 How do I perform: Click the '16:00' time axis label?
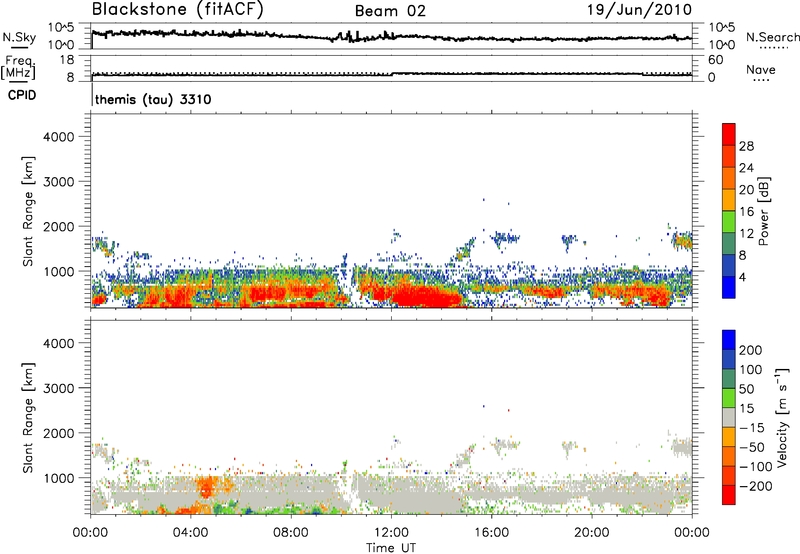[491, 533]
